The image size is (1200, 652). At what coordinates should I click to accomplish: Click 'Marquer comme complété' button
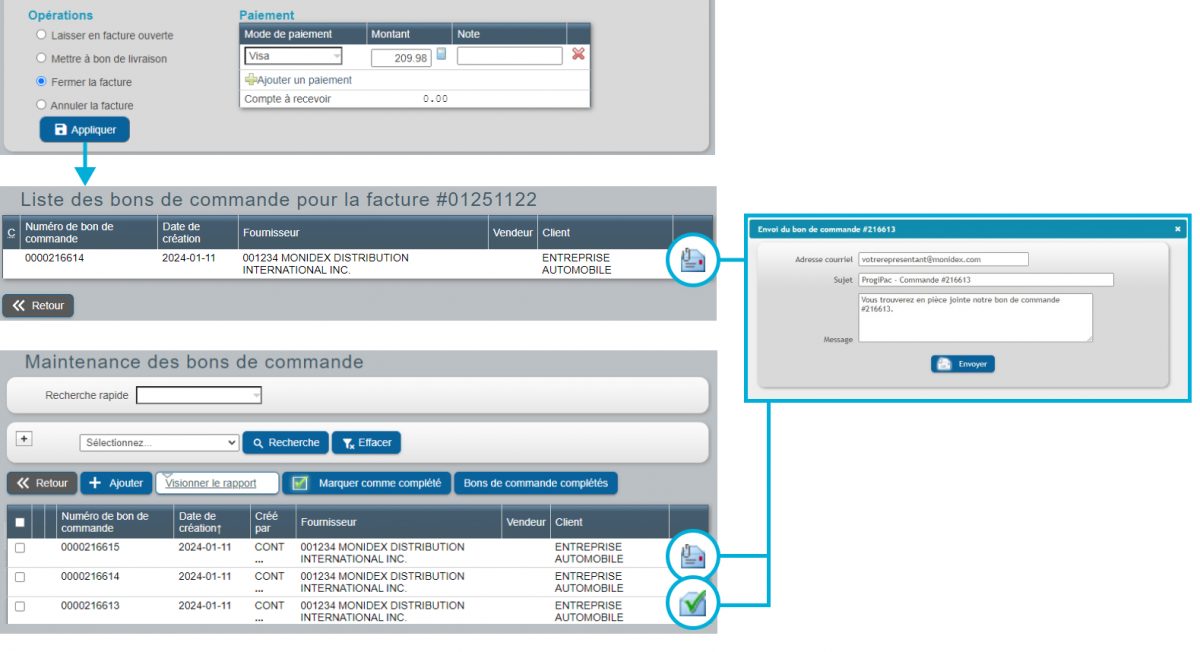[x=367, y=483]
